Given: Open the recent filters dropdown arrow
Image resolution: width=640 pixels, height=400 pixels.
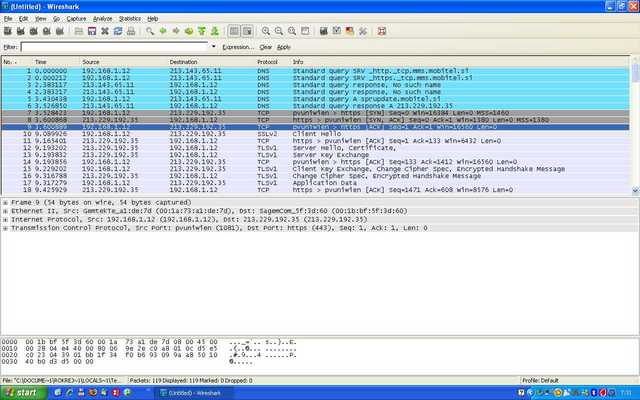Looking at the screenshot, I should pos(213,47).
